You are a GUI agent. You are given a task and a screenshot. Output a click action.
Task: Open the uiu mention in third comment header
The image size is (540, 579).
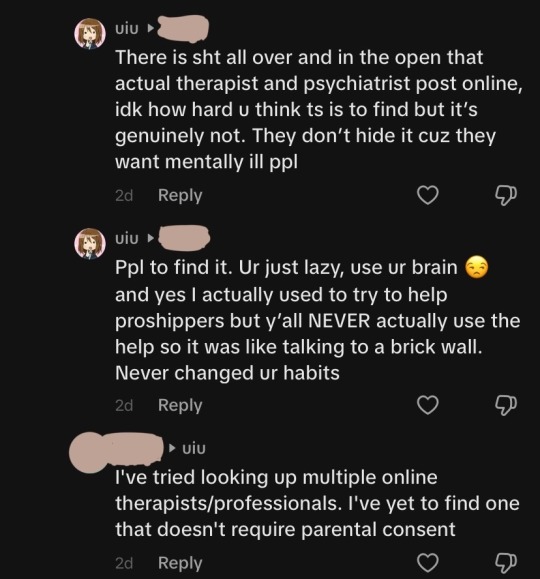(194, 448)
